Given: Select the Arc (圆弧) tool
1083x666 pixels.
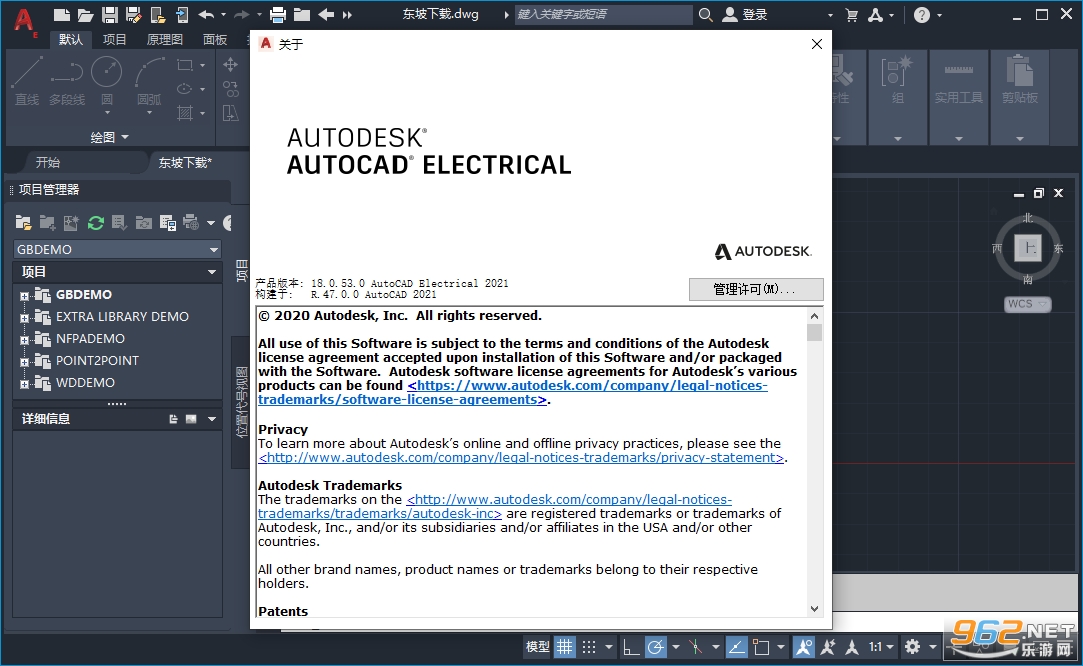Looking at the screenshot, I should [x=148, y=83].
